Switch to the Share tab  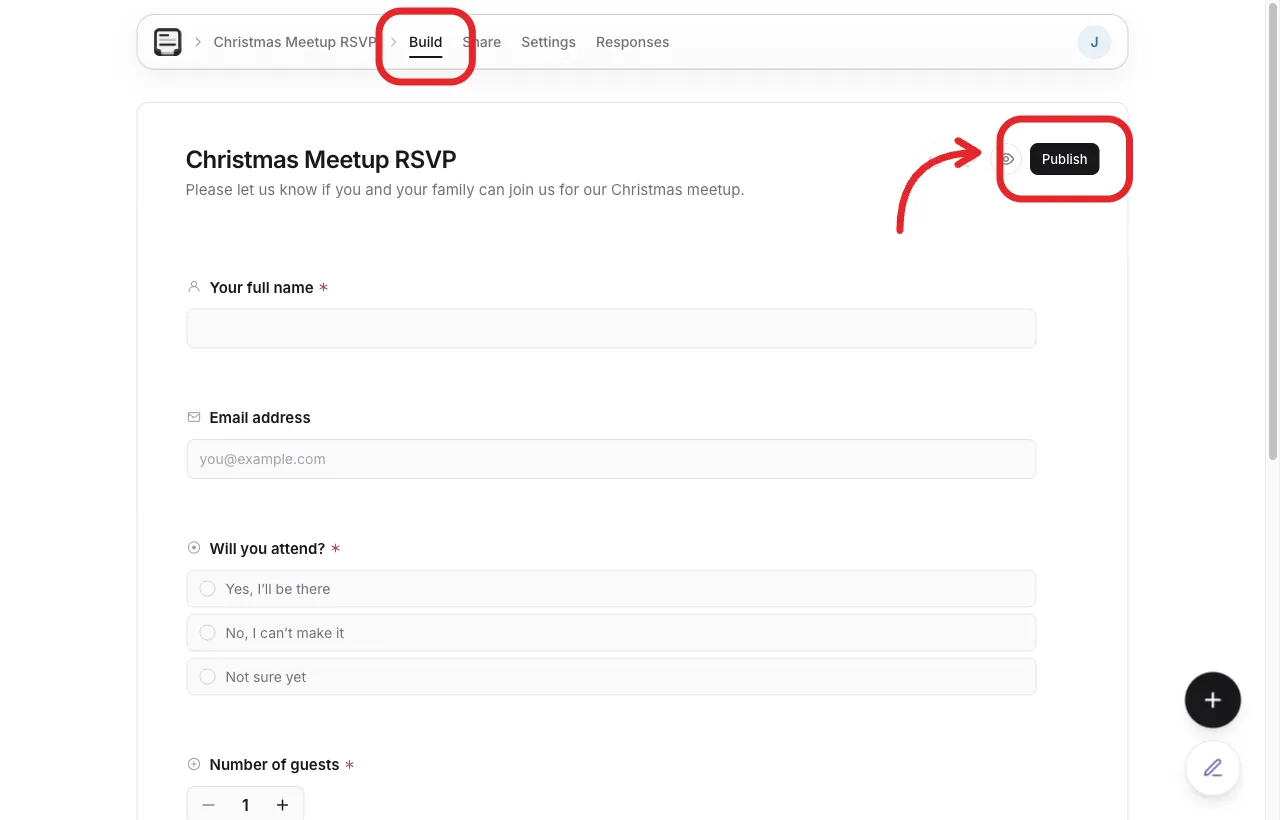pos(482,42)
